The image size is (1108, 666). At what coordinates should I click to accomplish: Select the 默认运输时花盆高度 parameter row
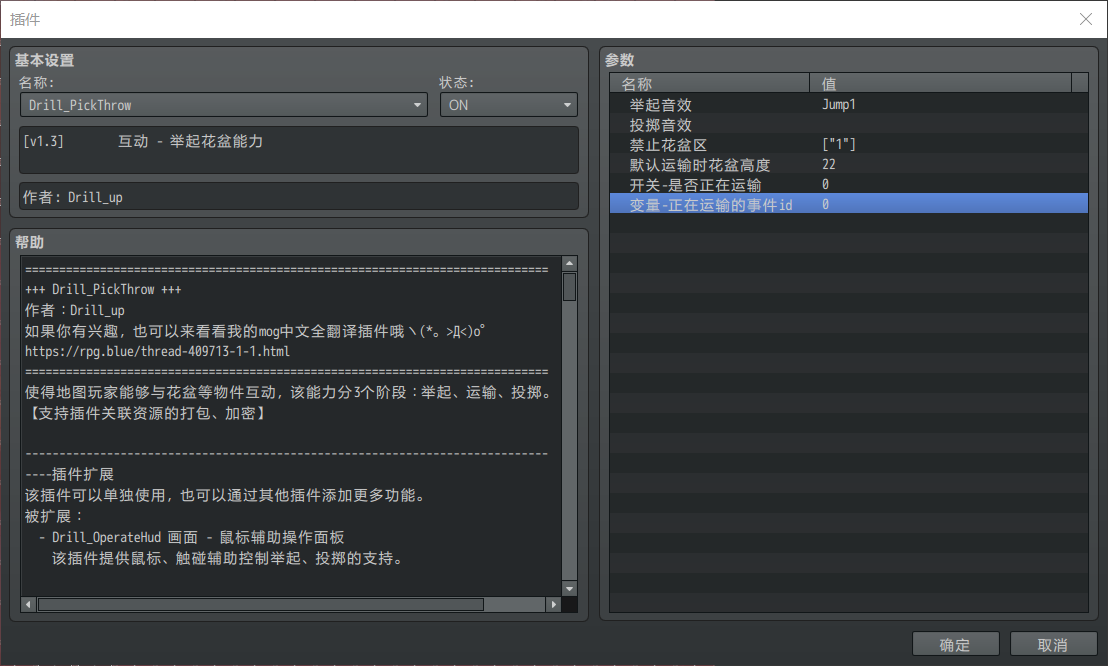click(849, 164)
